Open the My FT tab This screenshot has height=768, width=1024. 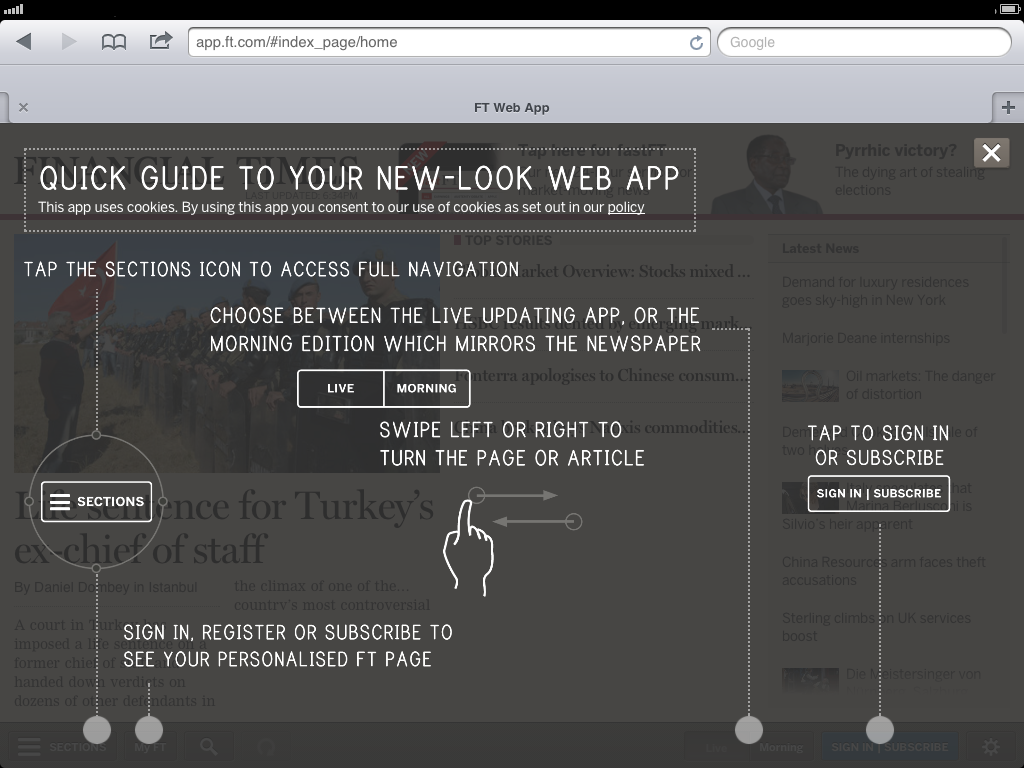pos(151,747)
